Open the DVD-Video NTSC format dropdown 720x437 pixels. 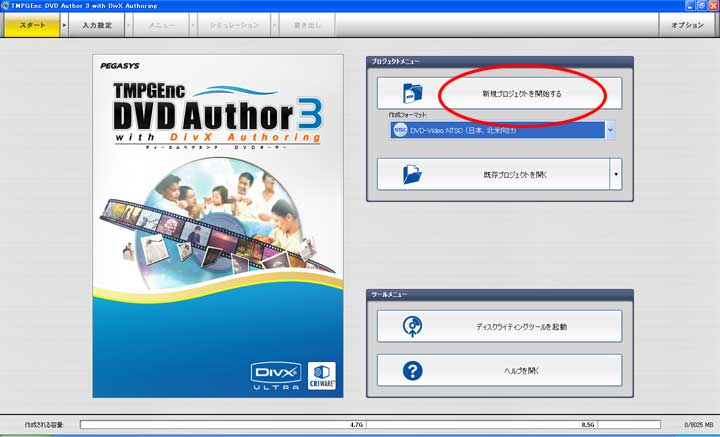[x=610, y=130]
